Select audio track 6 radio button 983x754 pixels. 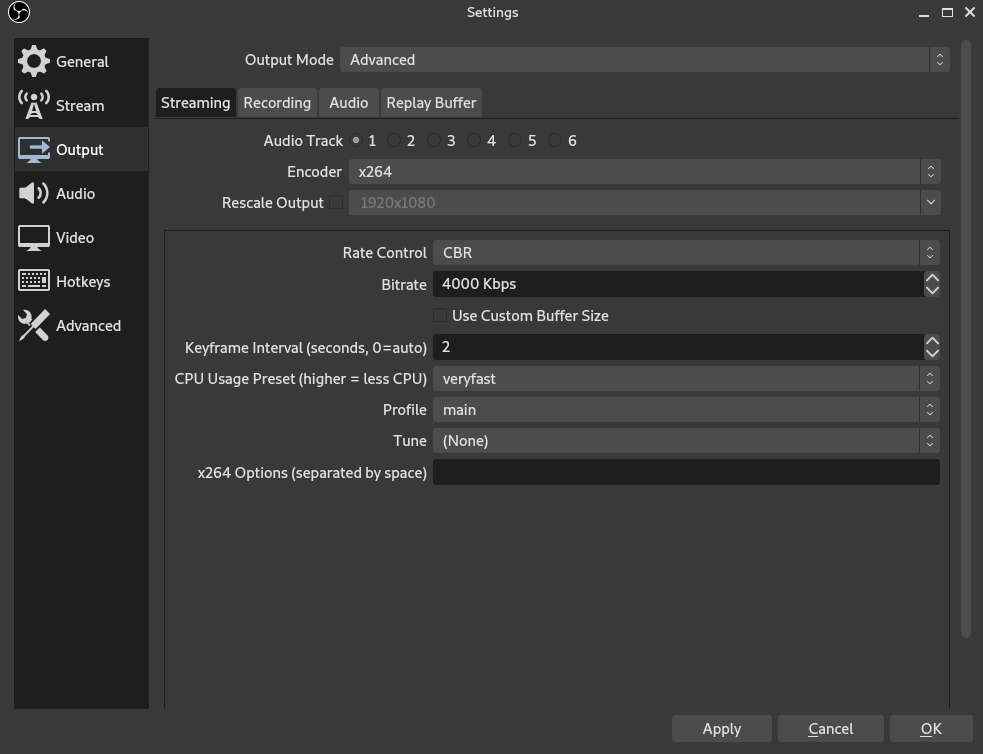[x=555, y=140]
